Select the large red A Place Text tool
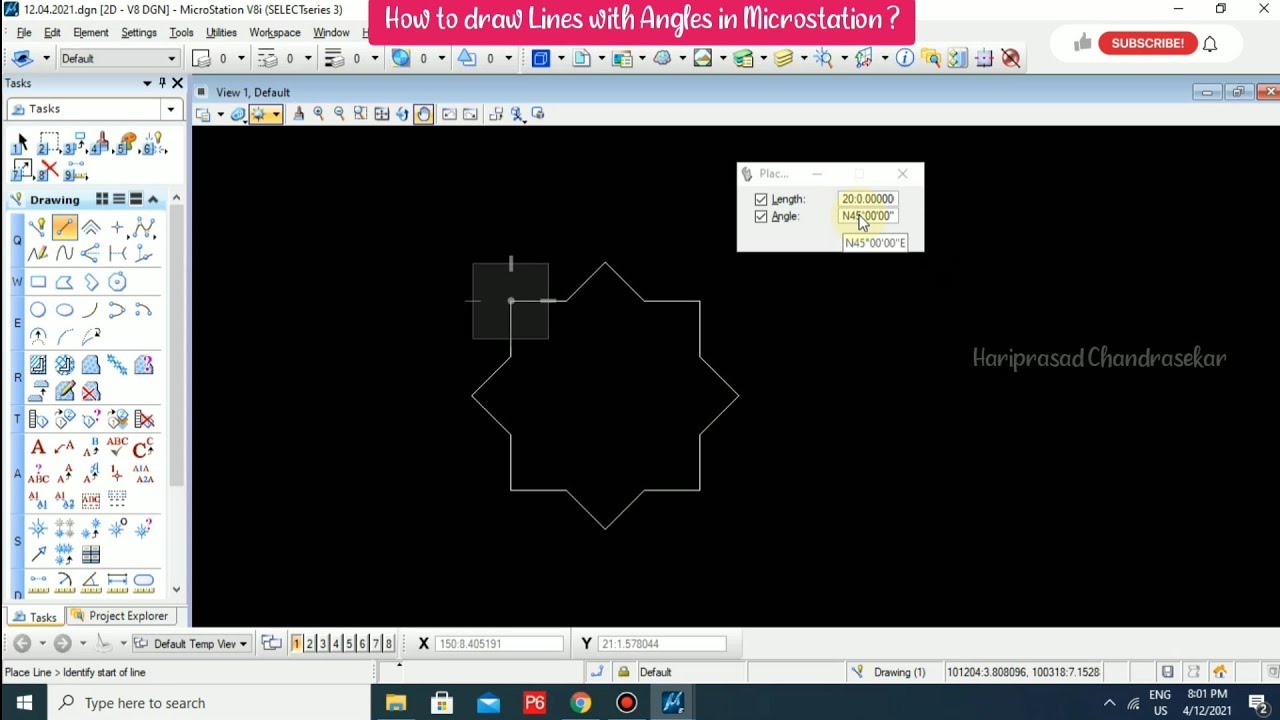Viewport: 1280px width, 720px height. click(x=38, y=447)
